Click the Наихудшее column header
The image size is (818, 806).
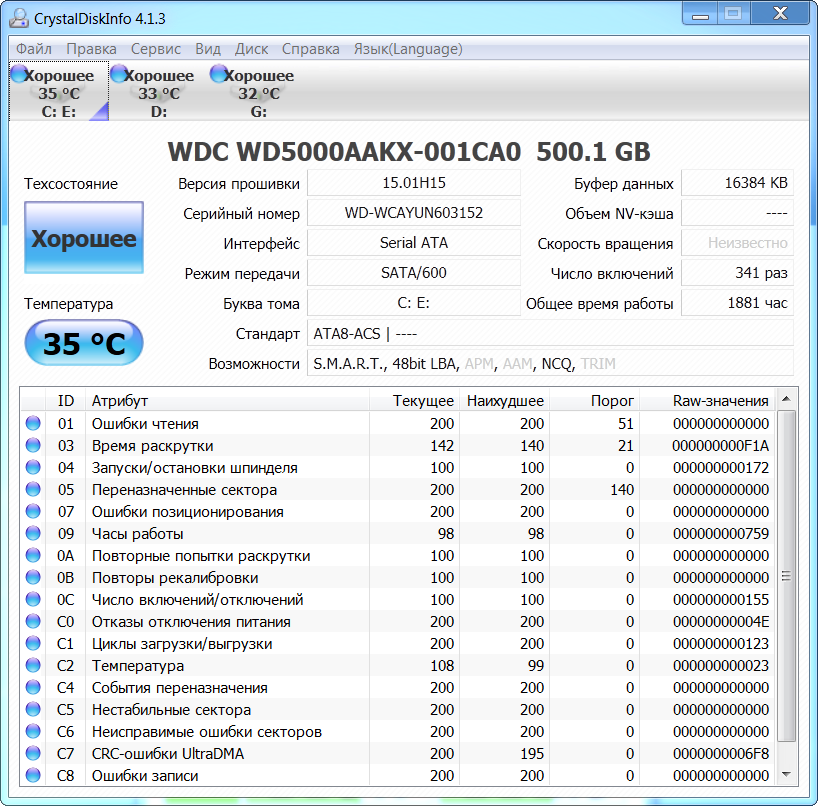(504, 400)
